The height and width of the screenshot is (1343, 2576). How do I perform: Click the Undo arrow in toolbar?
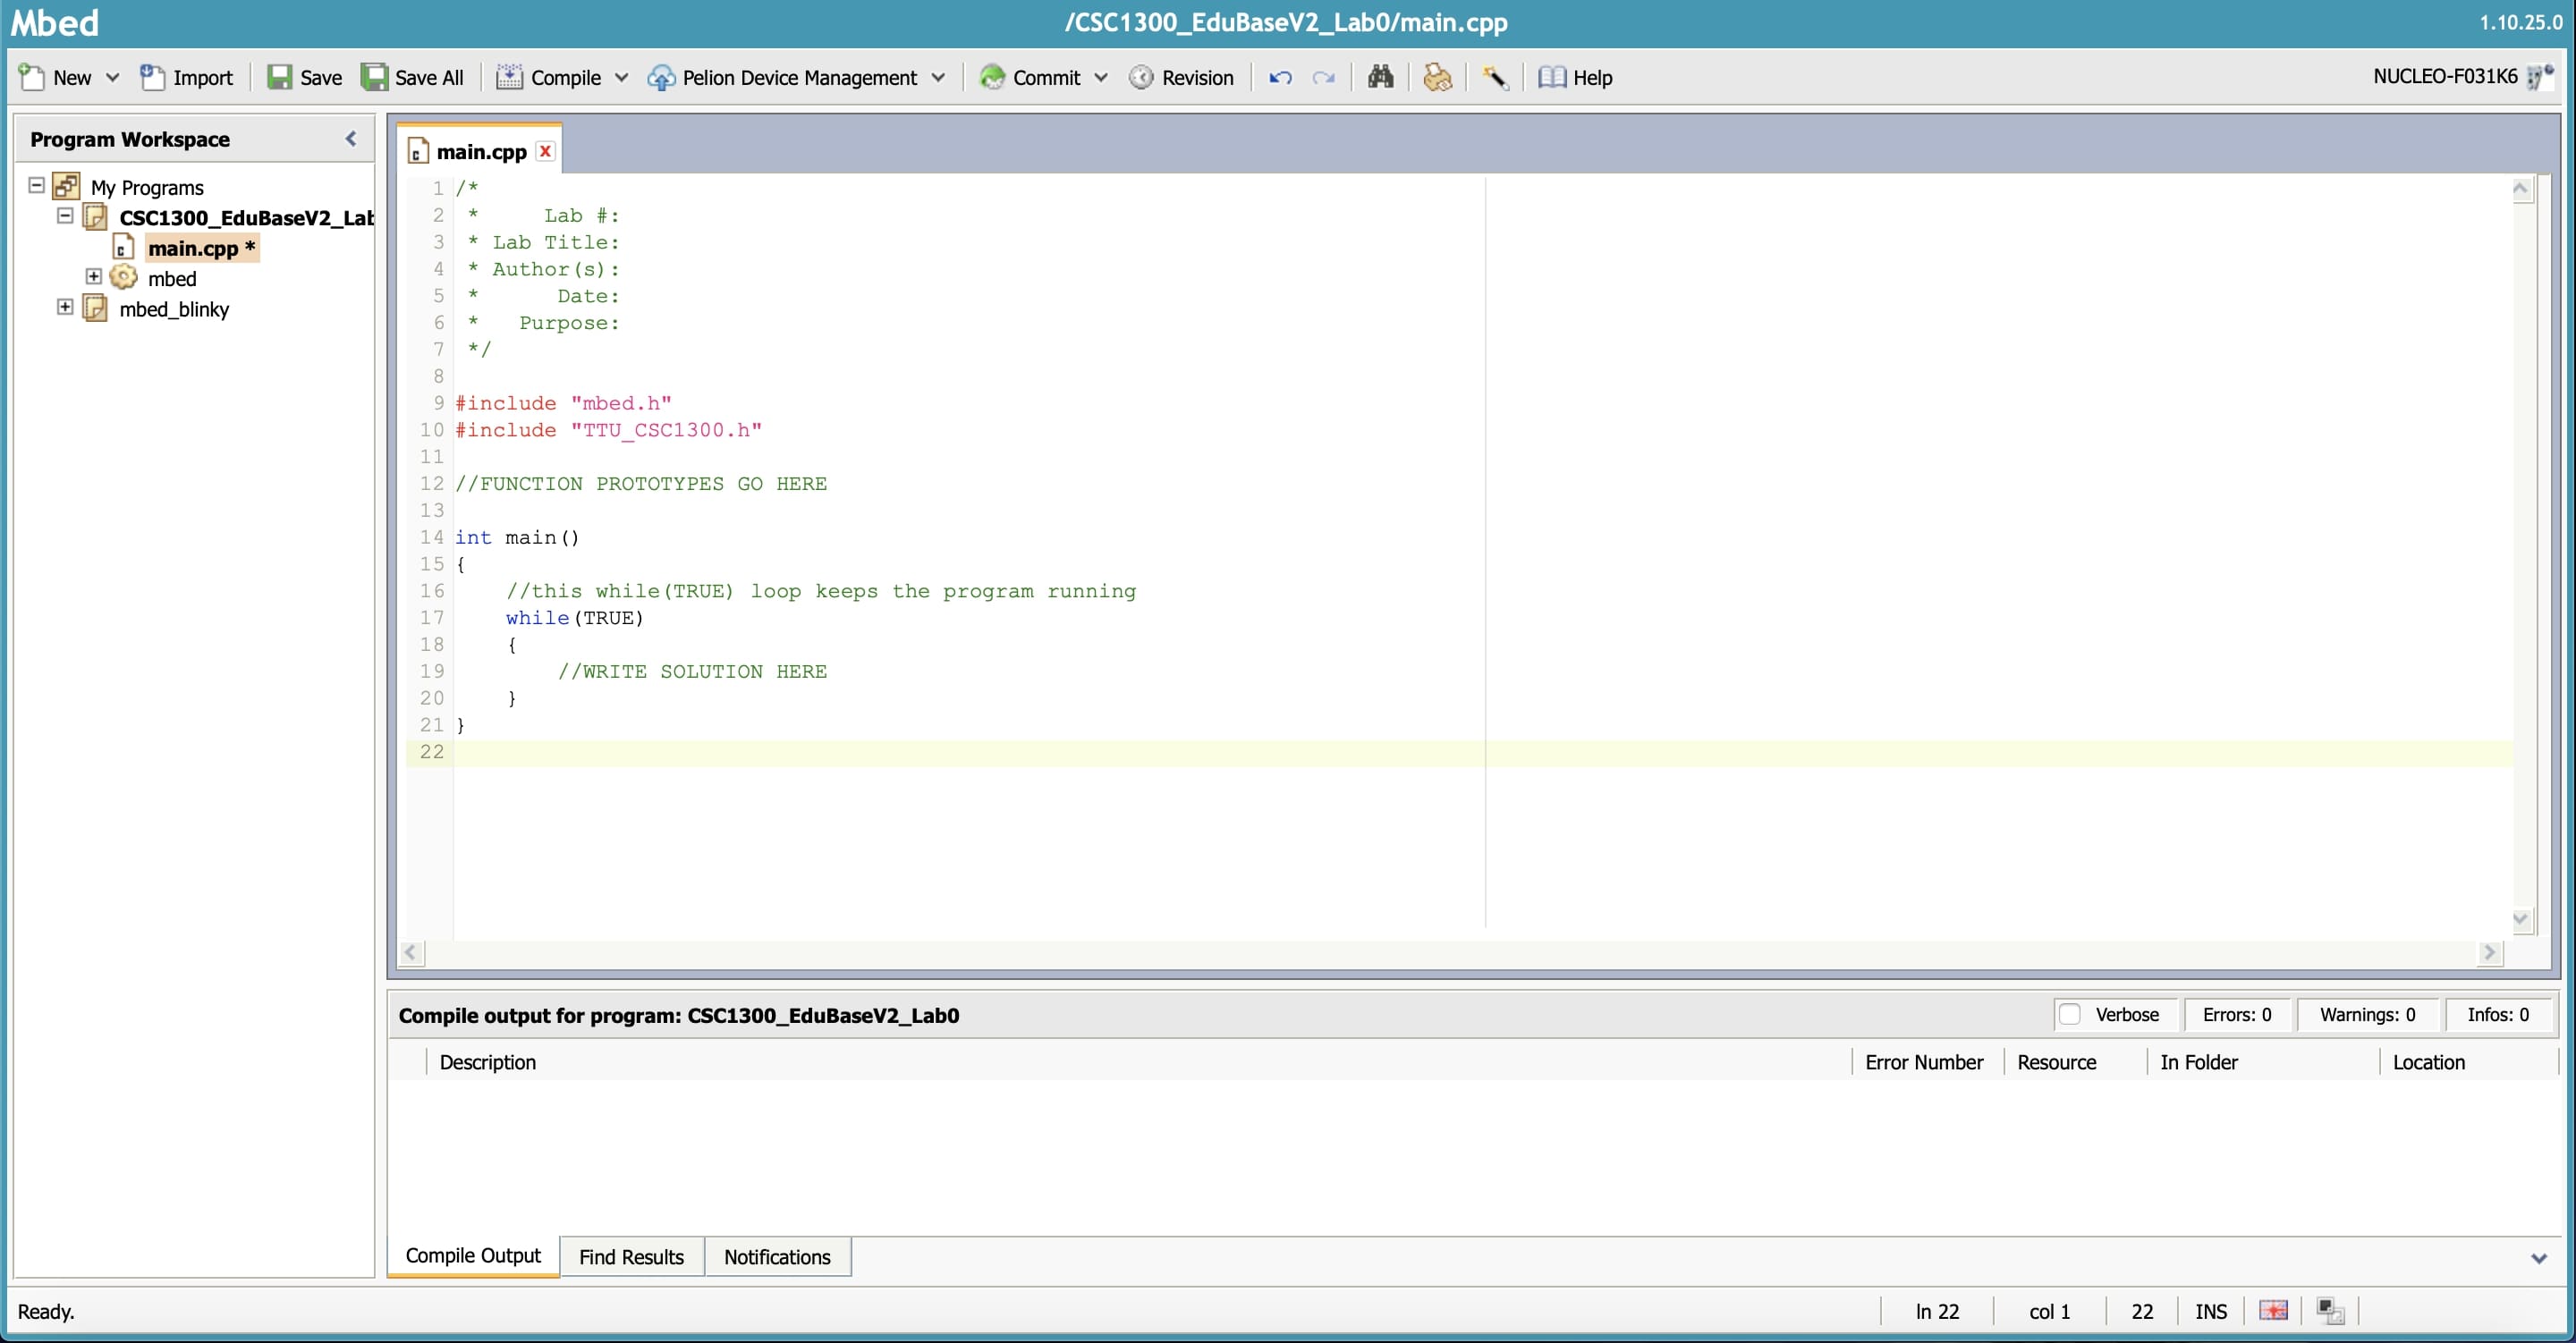[x=1280, y=77]
